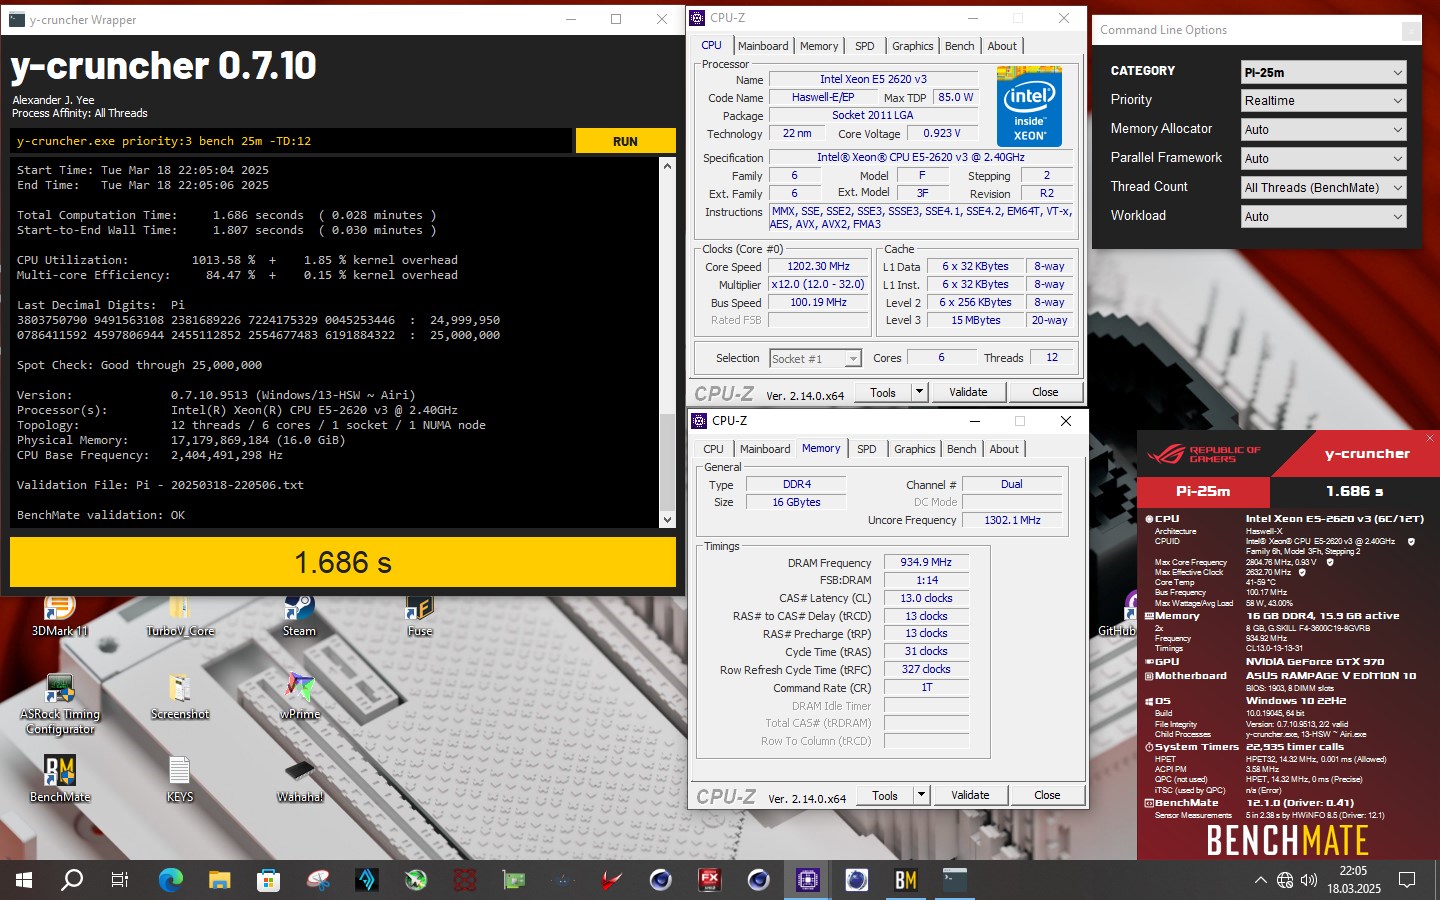
Task: Open the Wahaha! desktop icon
Action: point(300,780)
